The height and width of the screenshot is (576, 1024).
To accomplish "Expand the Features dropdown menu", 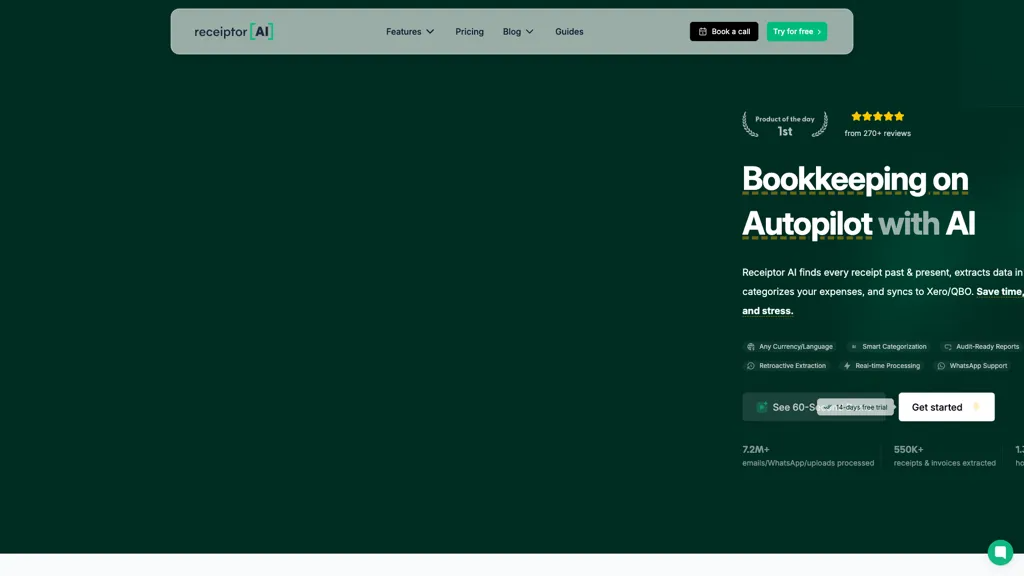I will (409, 31).
